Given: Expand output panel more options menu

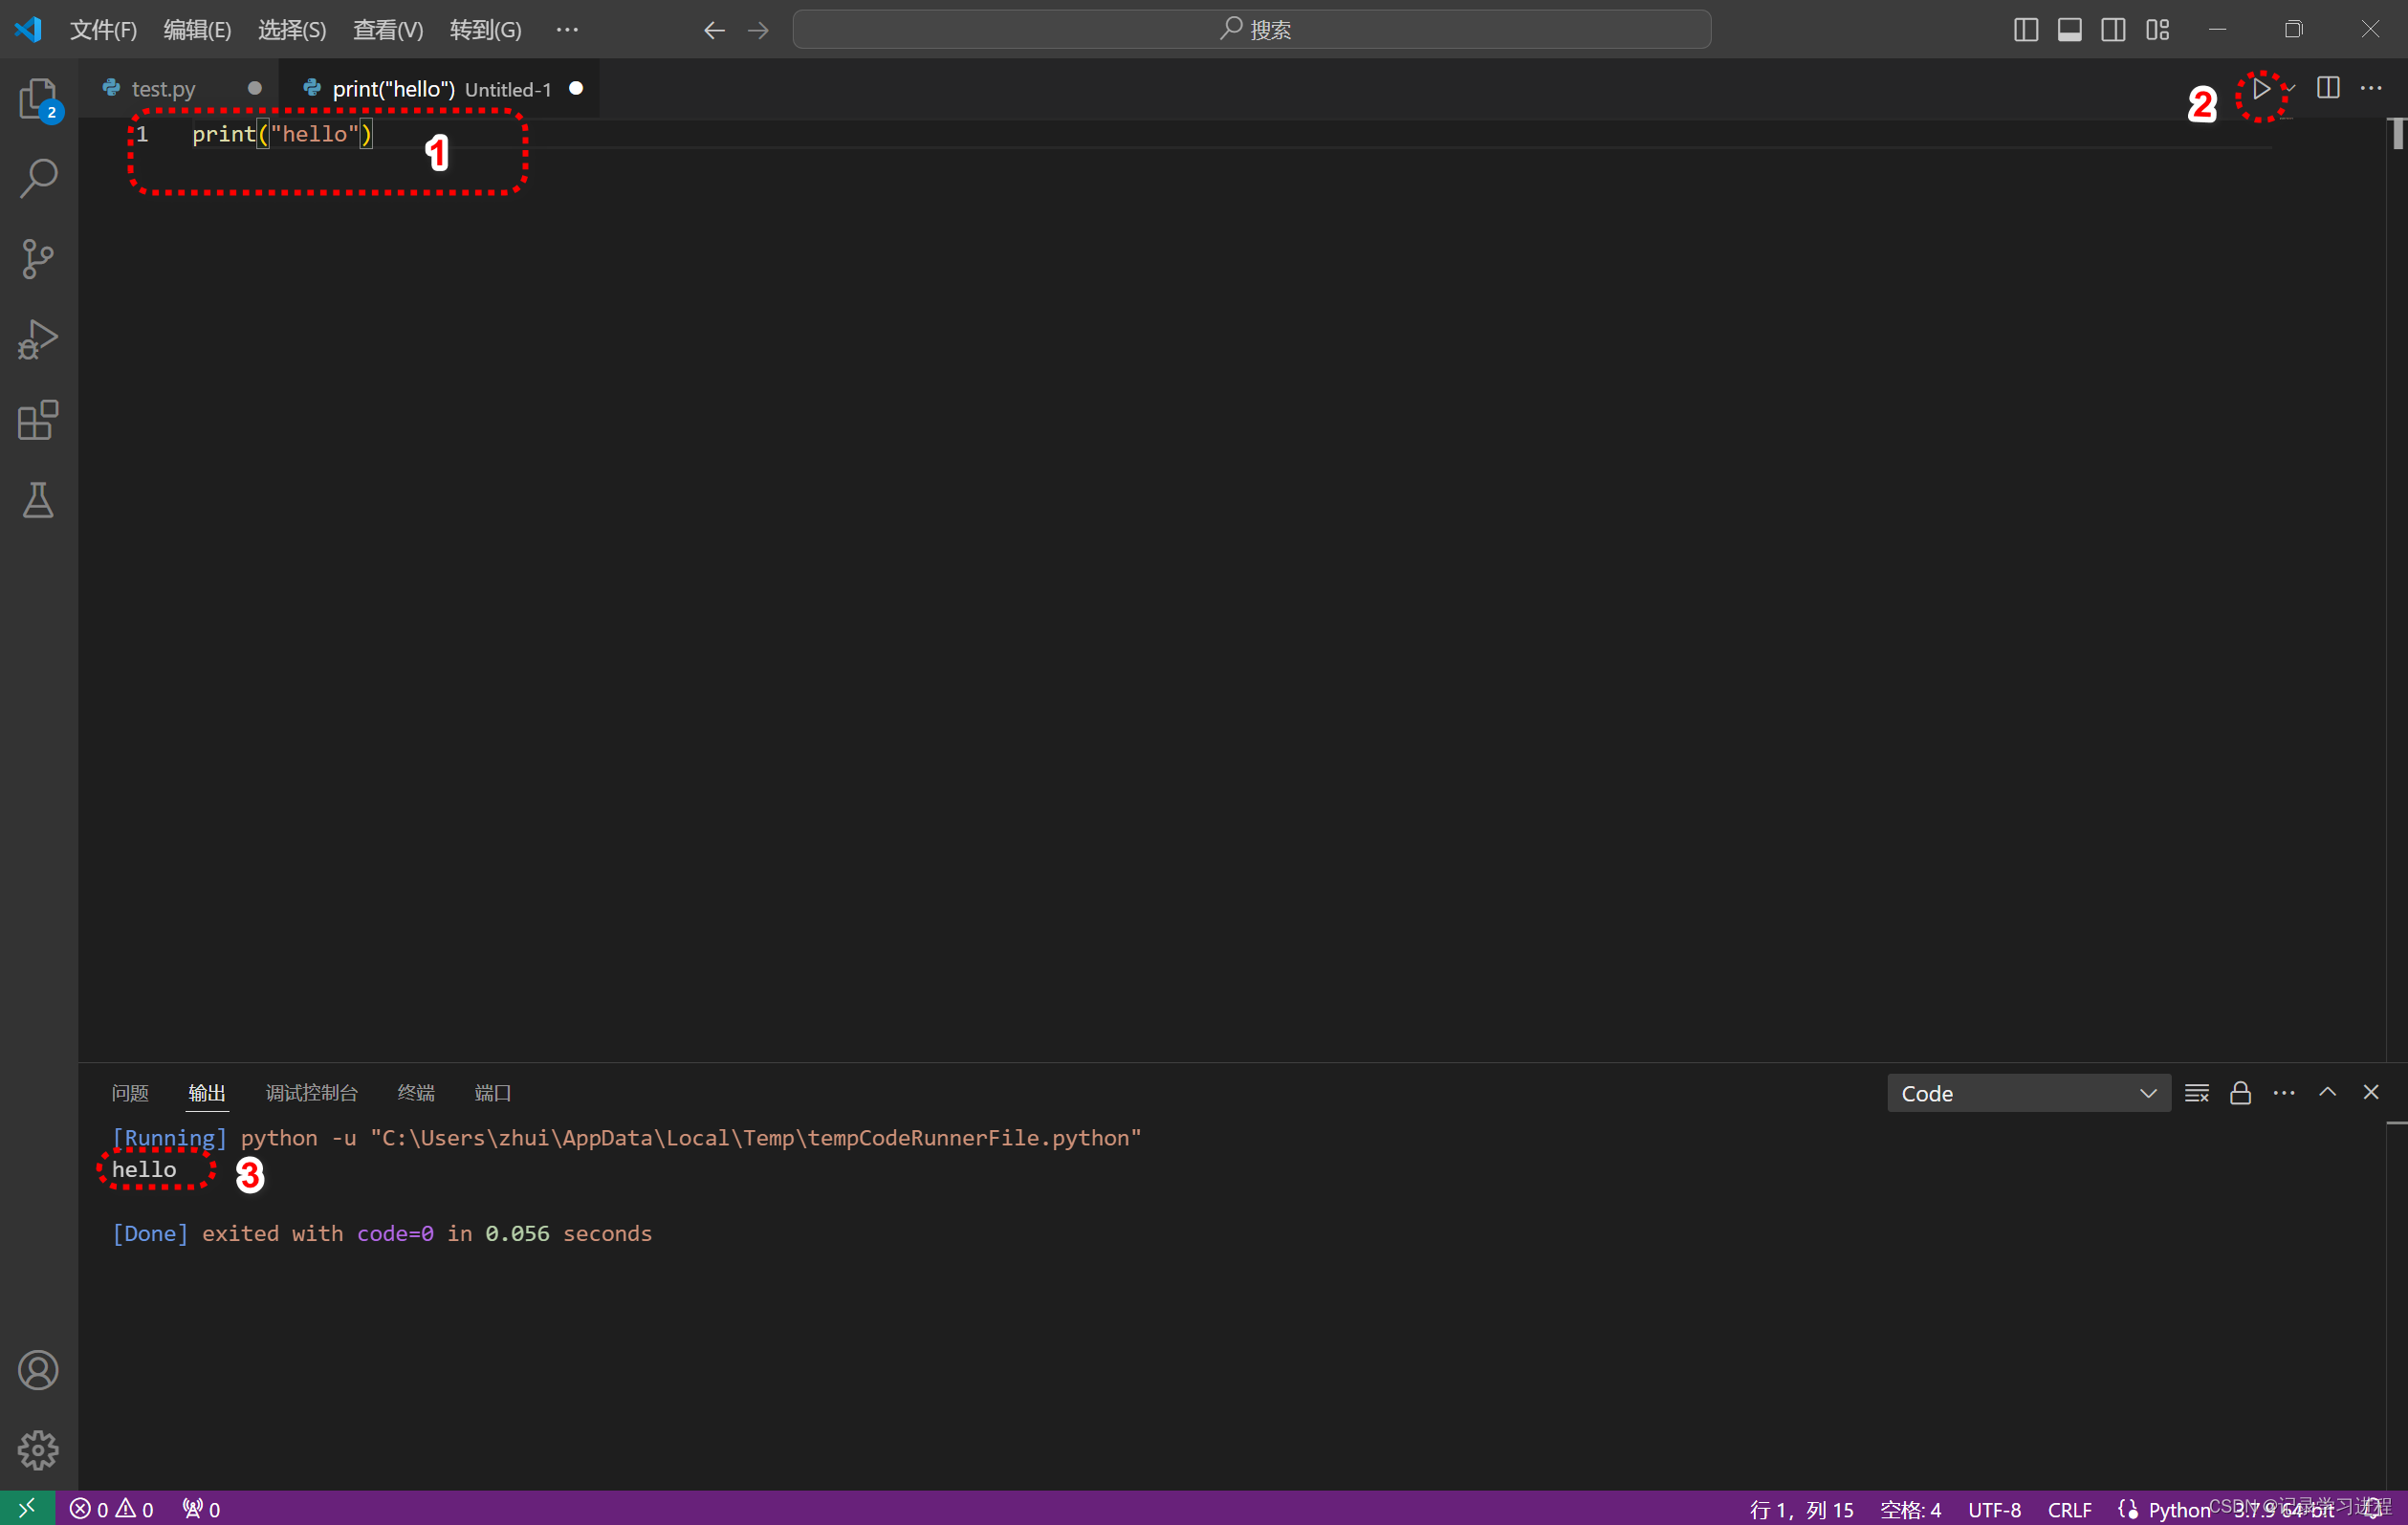Looking at the screenshot, I should pyautogui.click(x=2282, y=1093).
